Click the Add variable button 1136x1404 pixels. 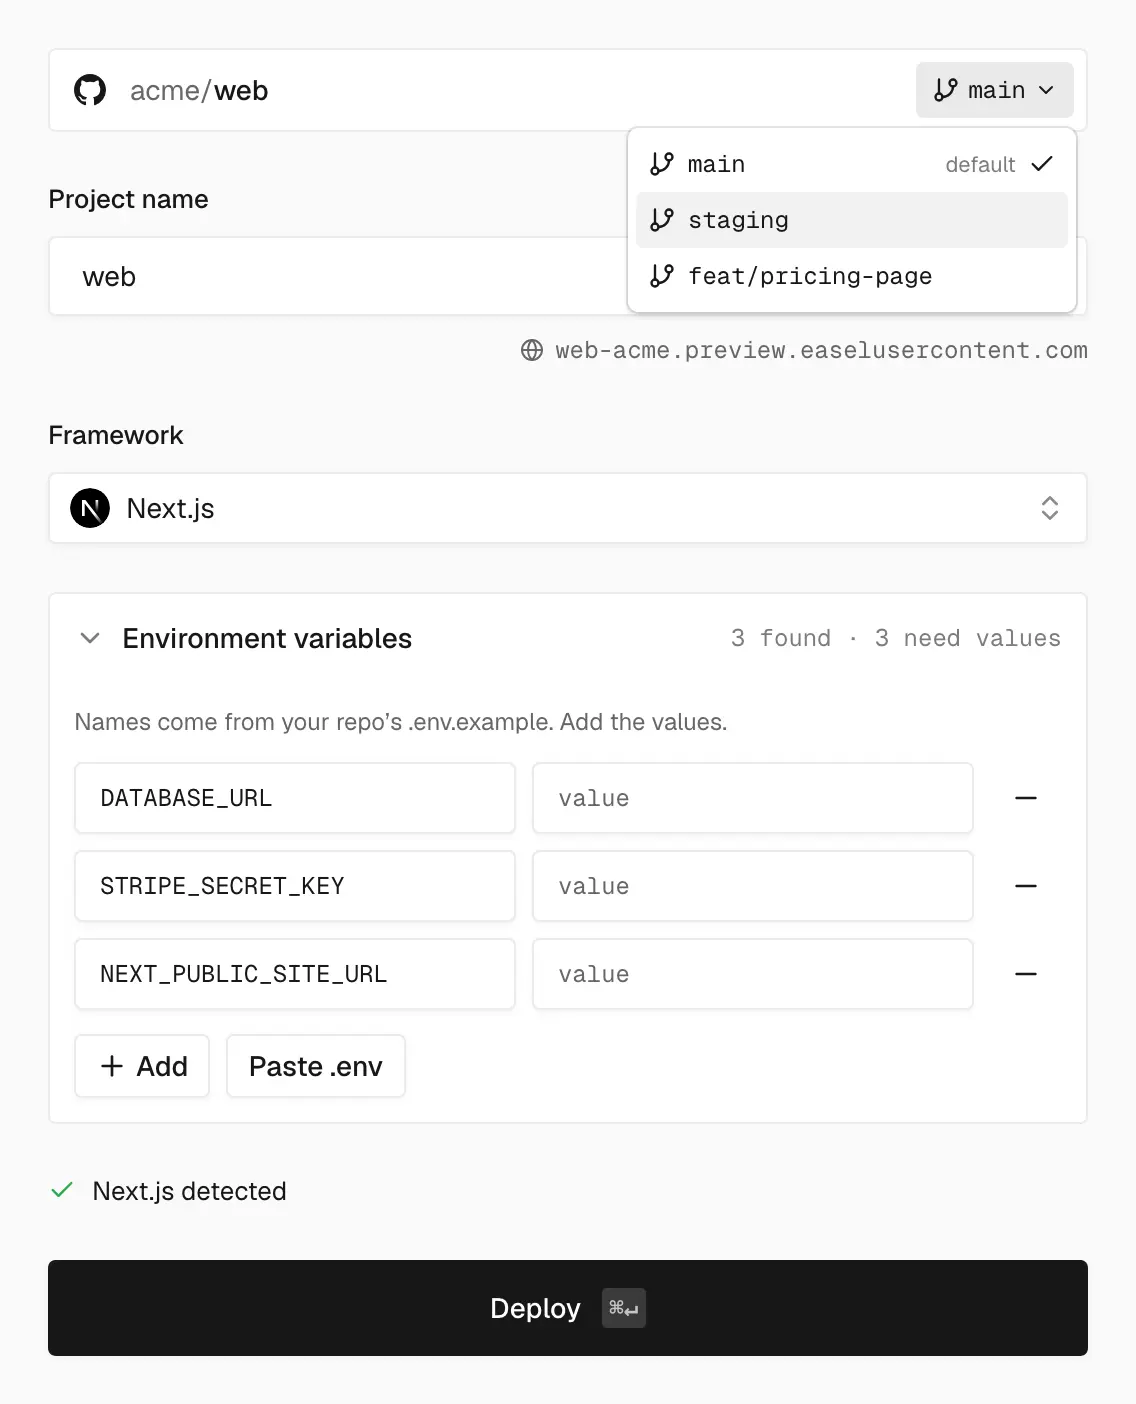142,1066
